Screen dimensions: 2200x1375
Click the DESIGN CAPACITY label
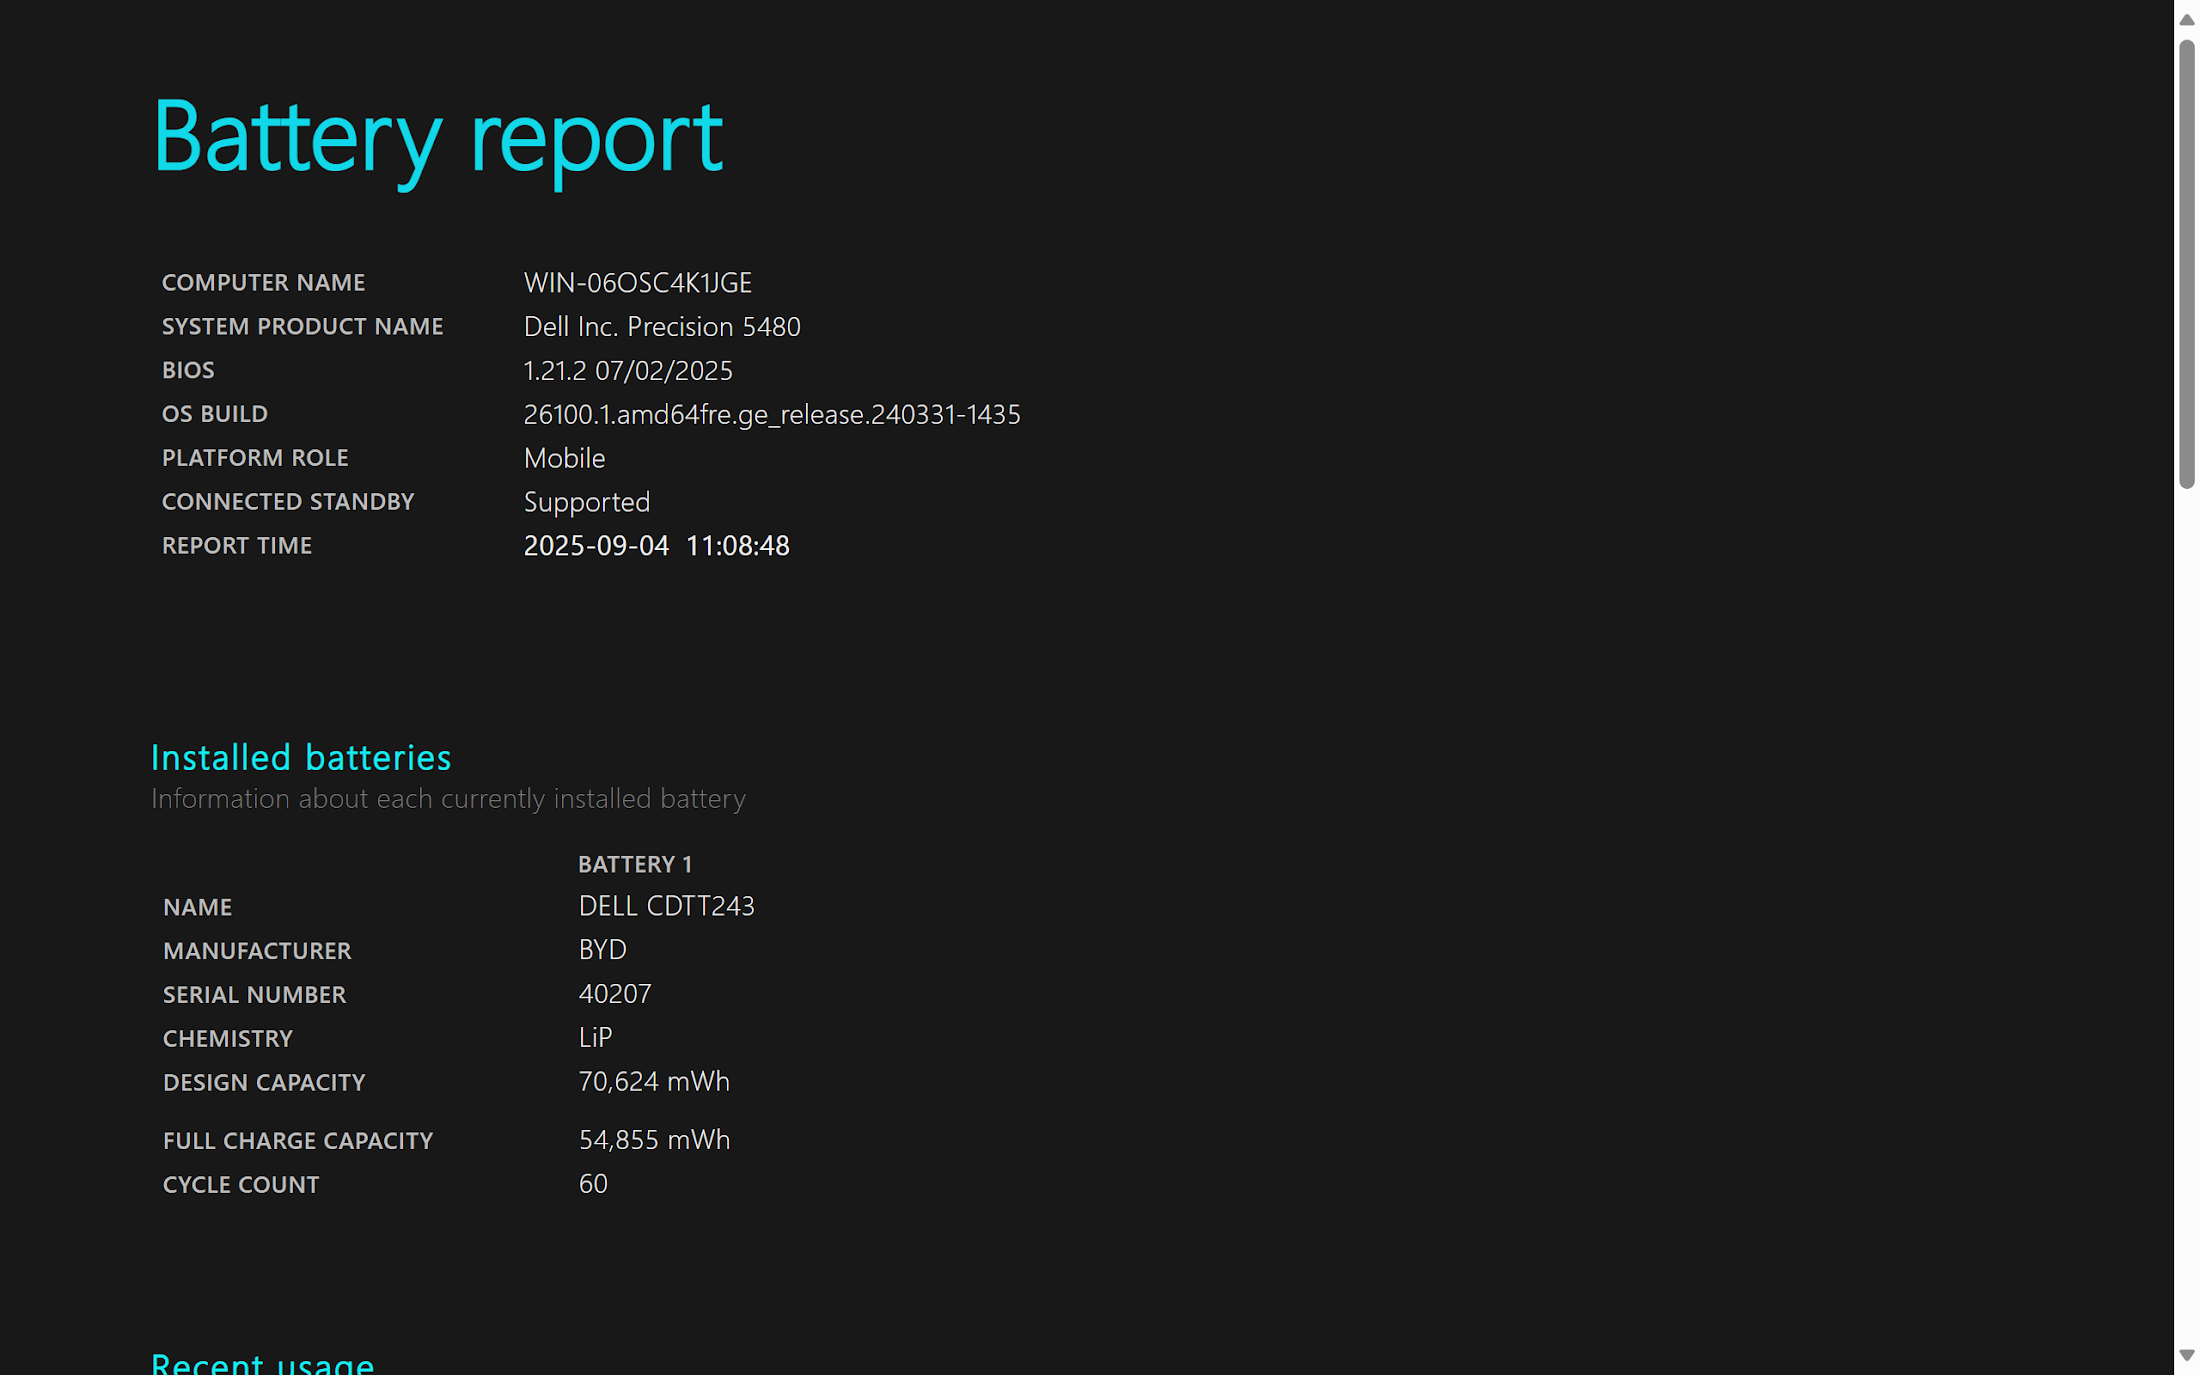[264, 1084]
